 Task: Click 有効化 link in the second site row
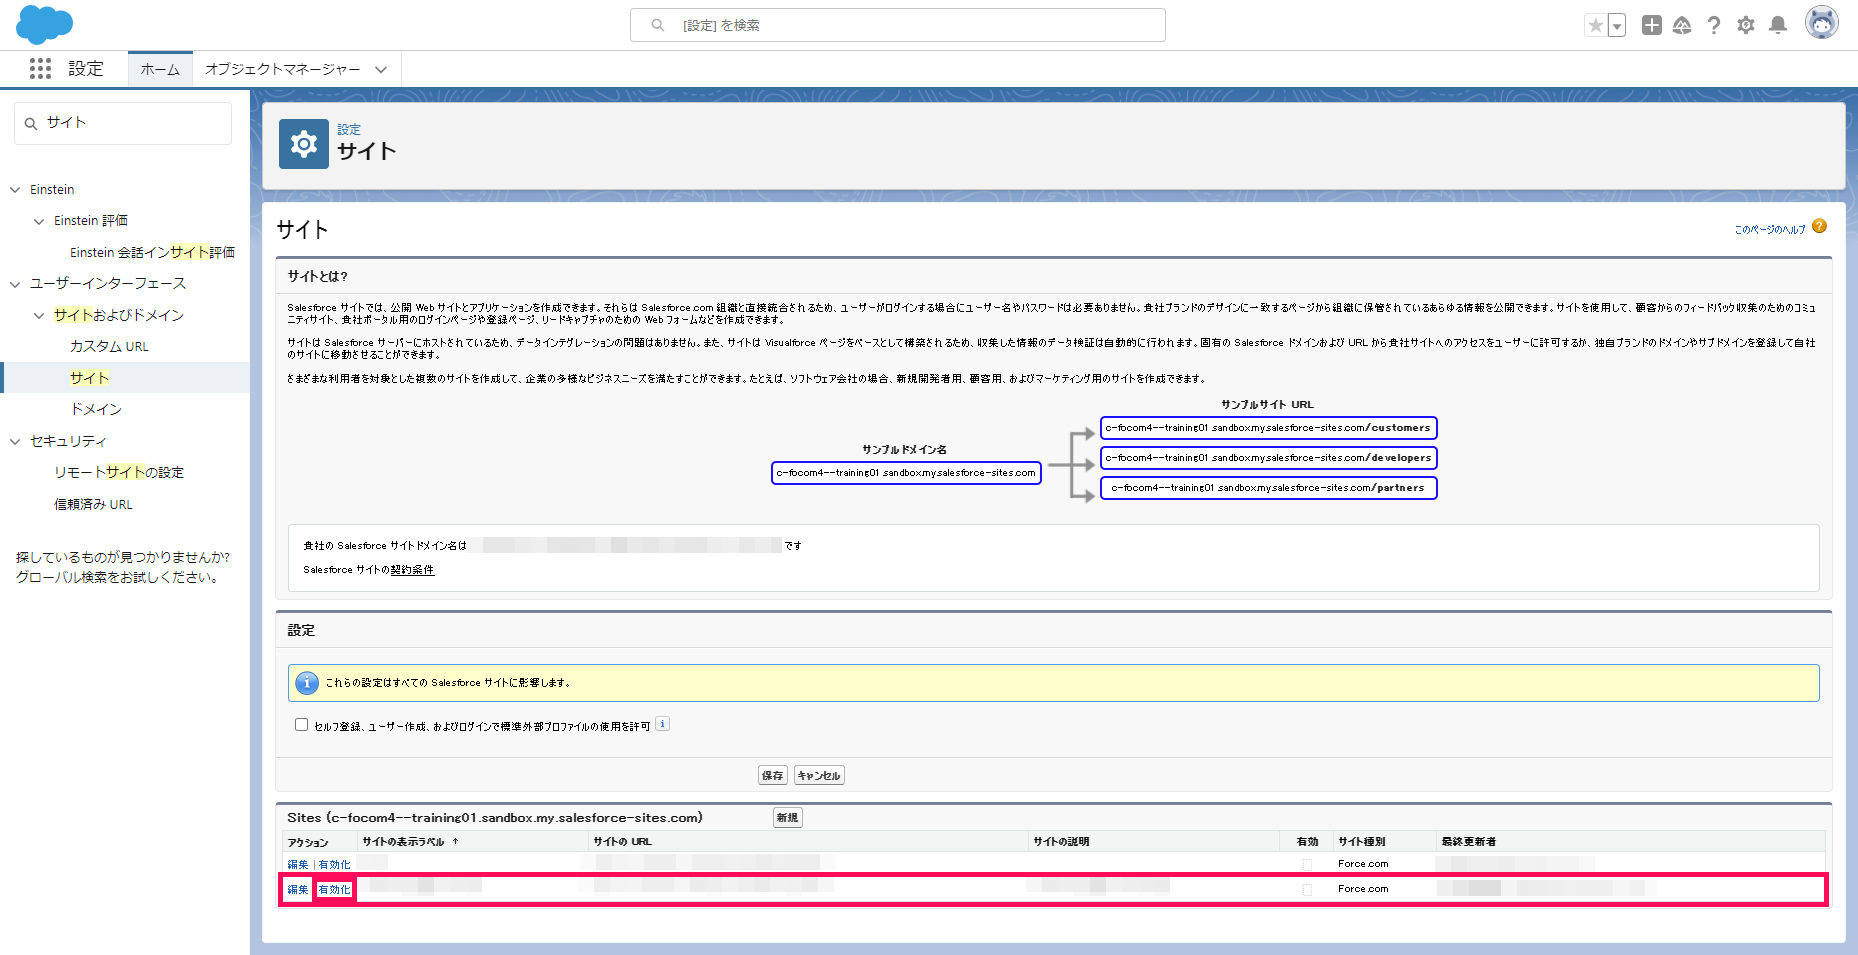[x=335, y=890]
